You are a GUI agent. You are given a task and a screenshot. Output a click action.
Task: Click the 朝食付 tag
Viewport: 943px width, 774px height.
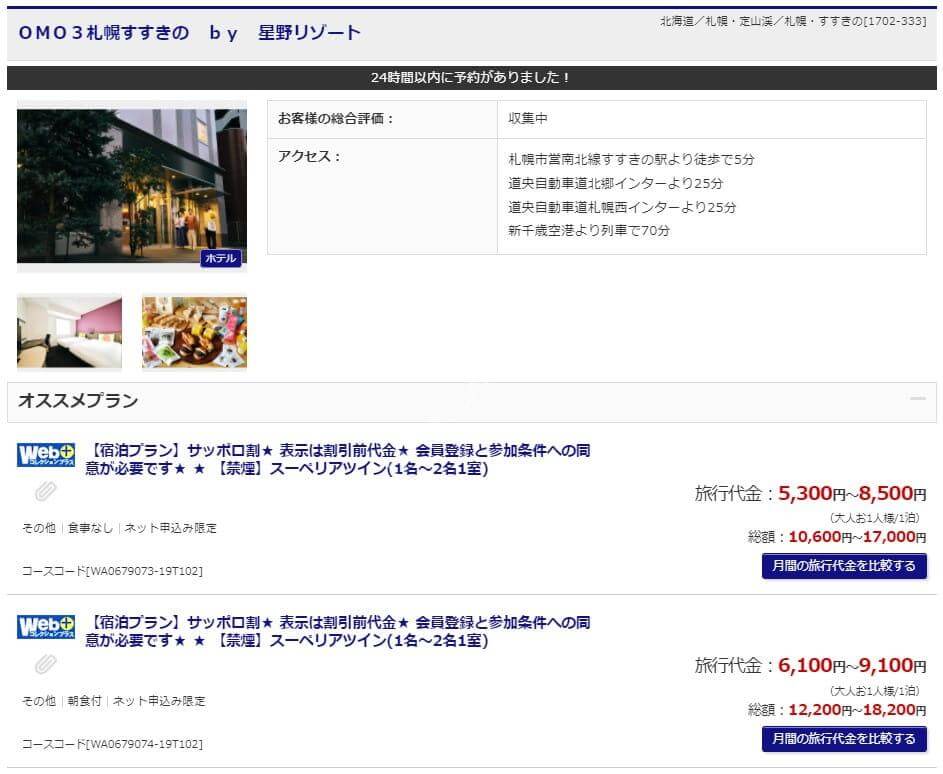[x=84, y=701]
